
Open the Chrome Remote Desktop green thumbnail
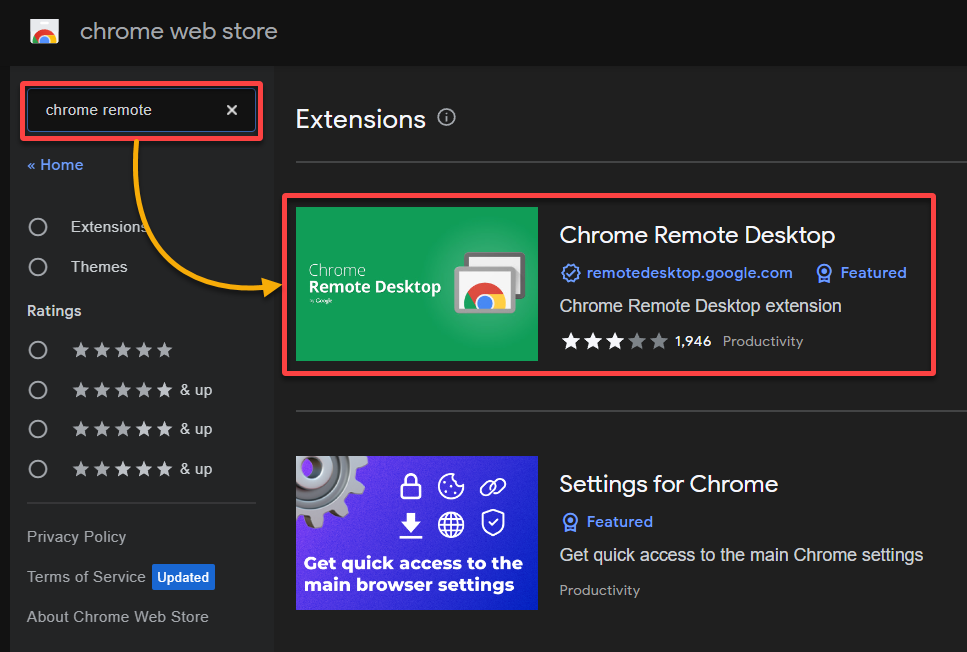417,284
